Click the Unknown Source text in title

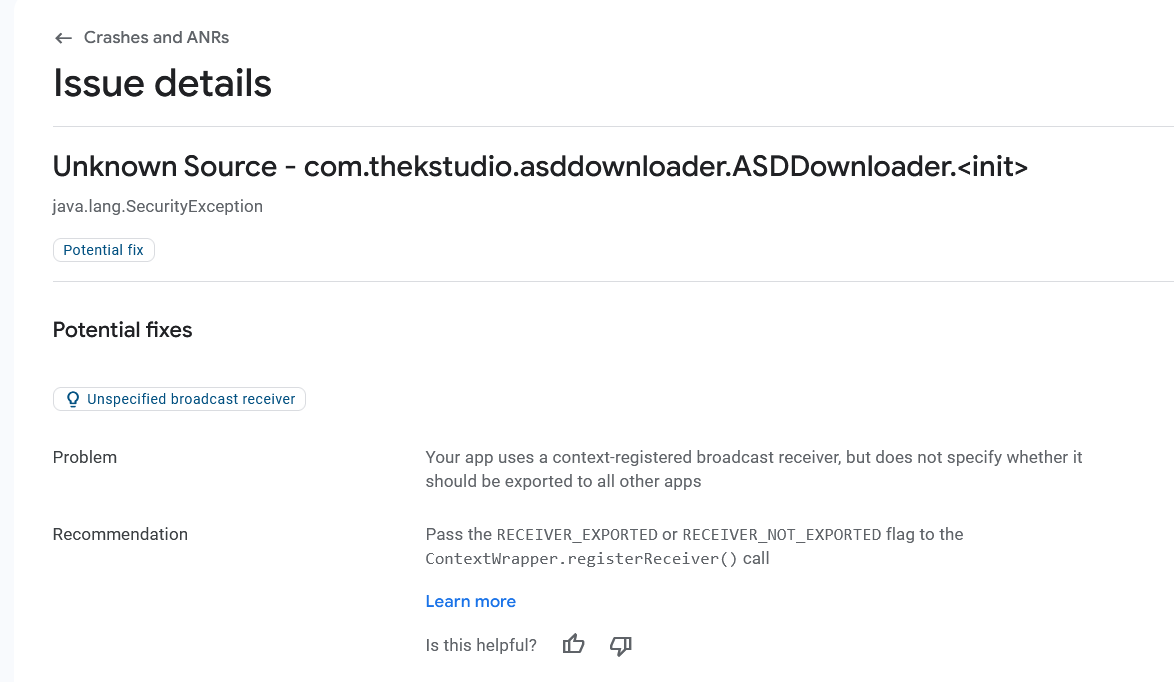[x=163, y=166]
